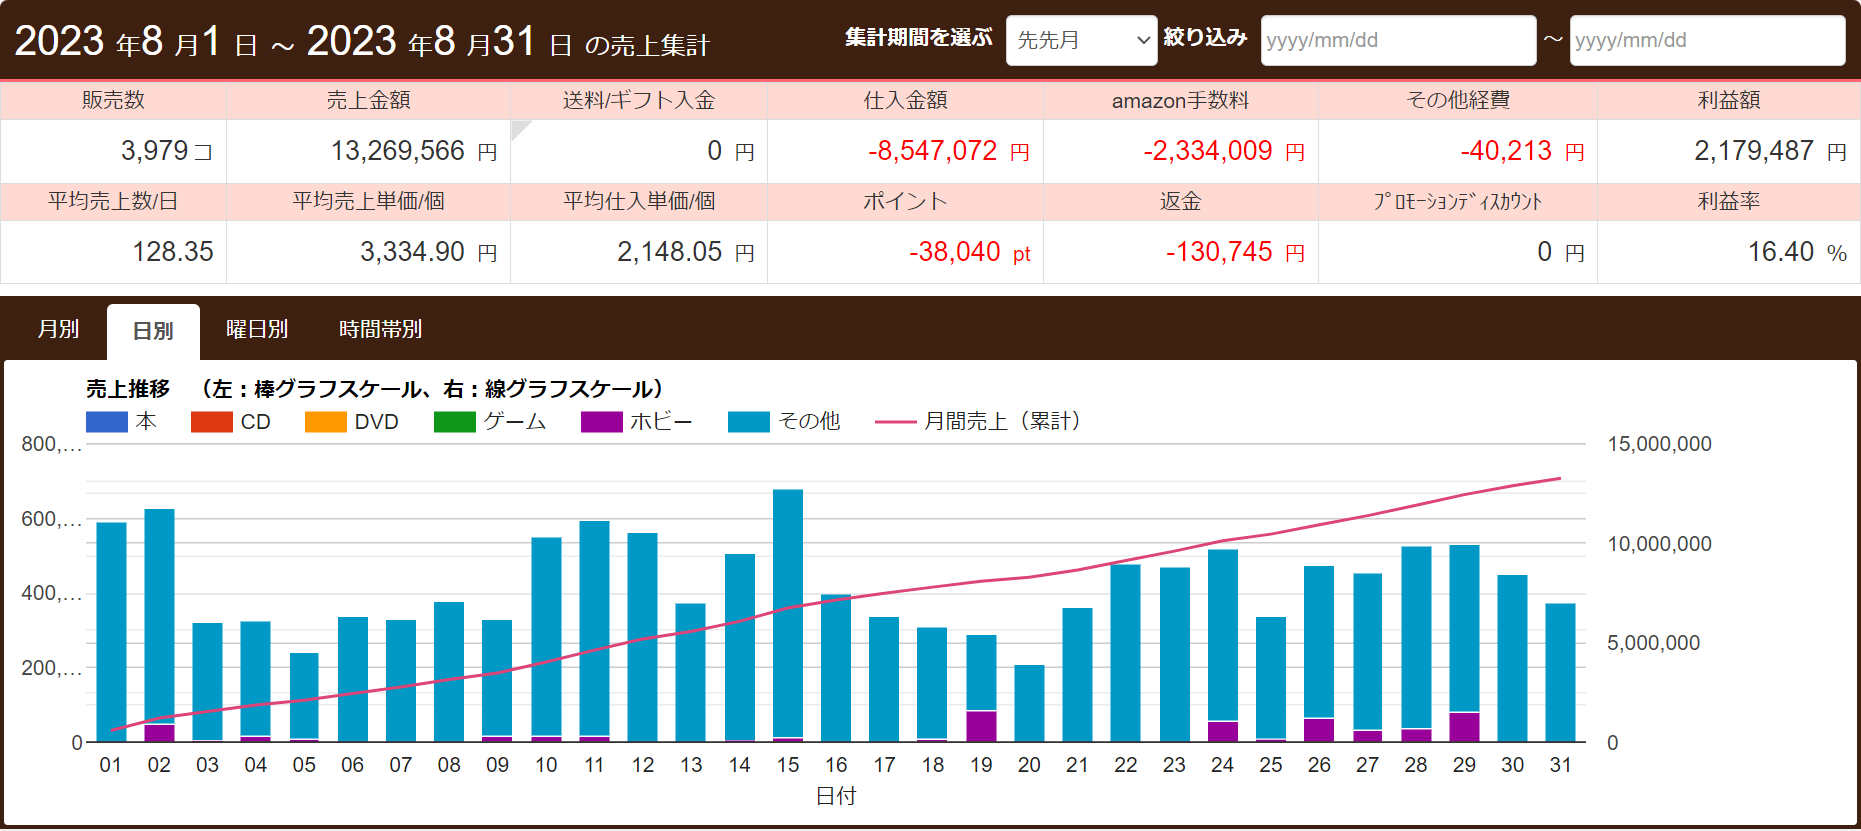1861x831 pixels.
Task: Open the 曜日別 tab
Action: pyautogui.click(x=257, y=329)
